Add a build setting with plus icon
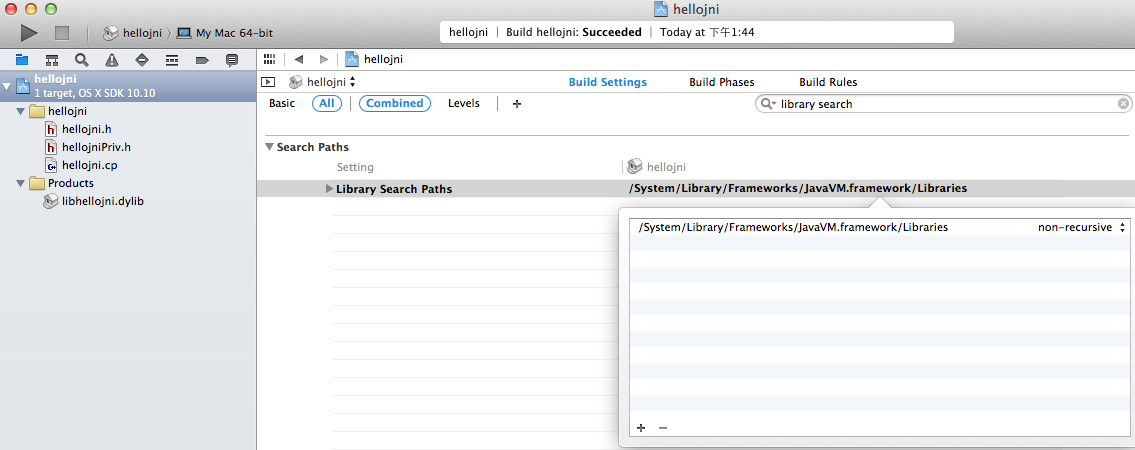 tap(517, 104)
